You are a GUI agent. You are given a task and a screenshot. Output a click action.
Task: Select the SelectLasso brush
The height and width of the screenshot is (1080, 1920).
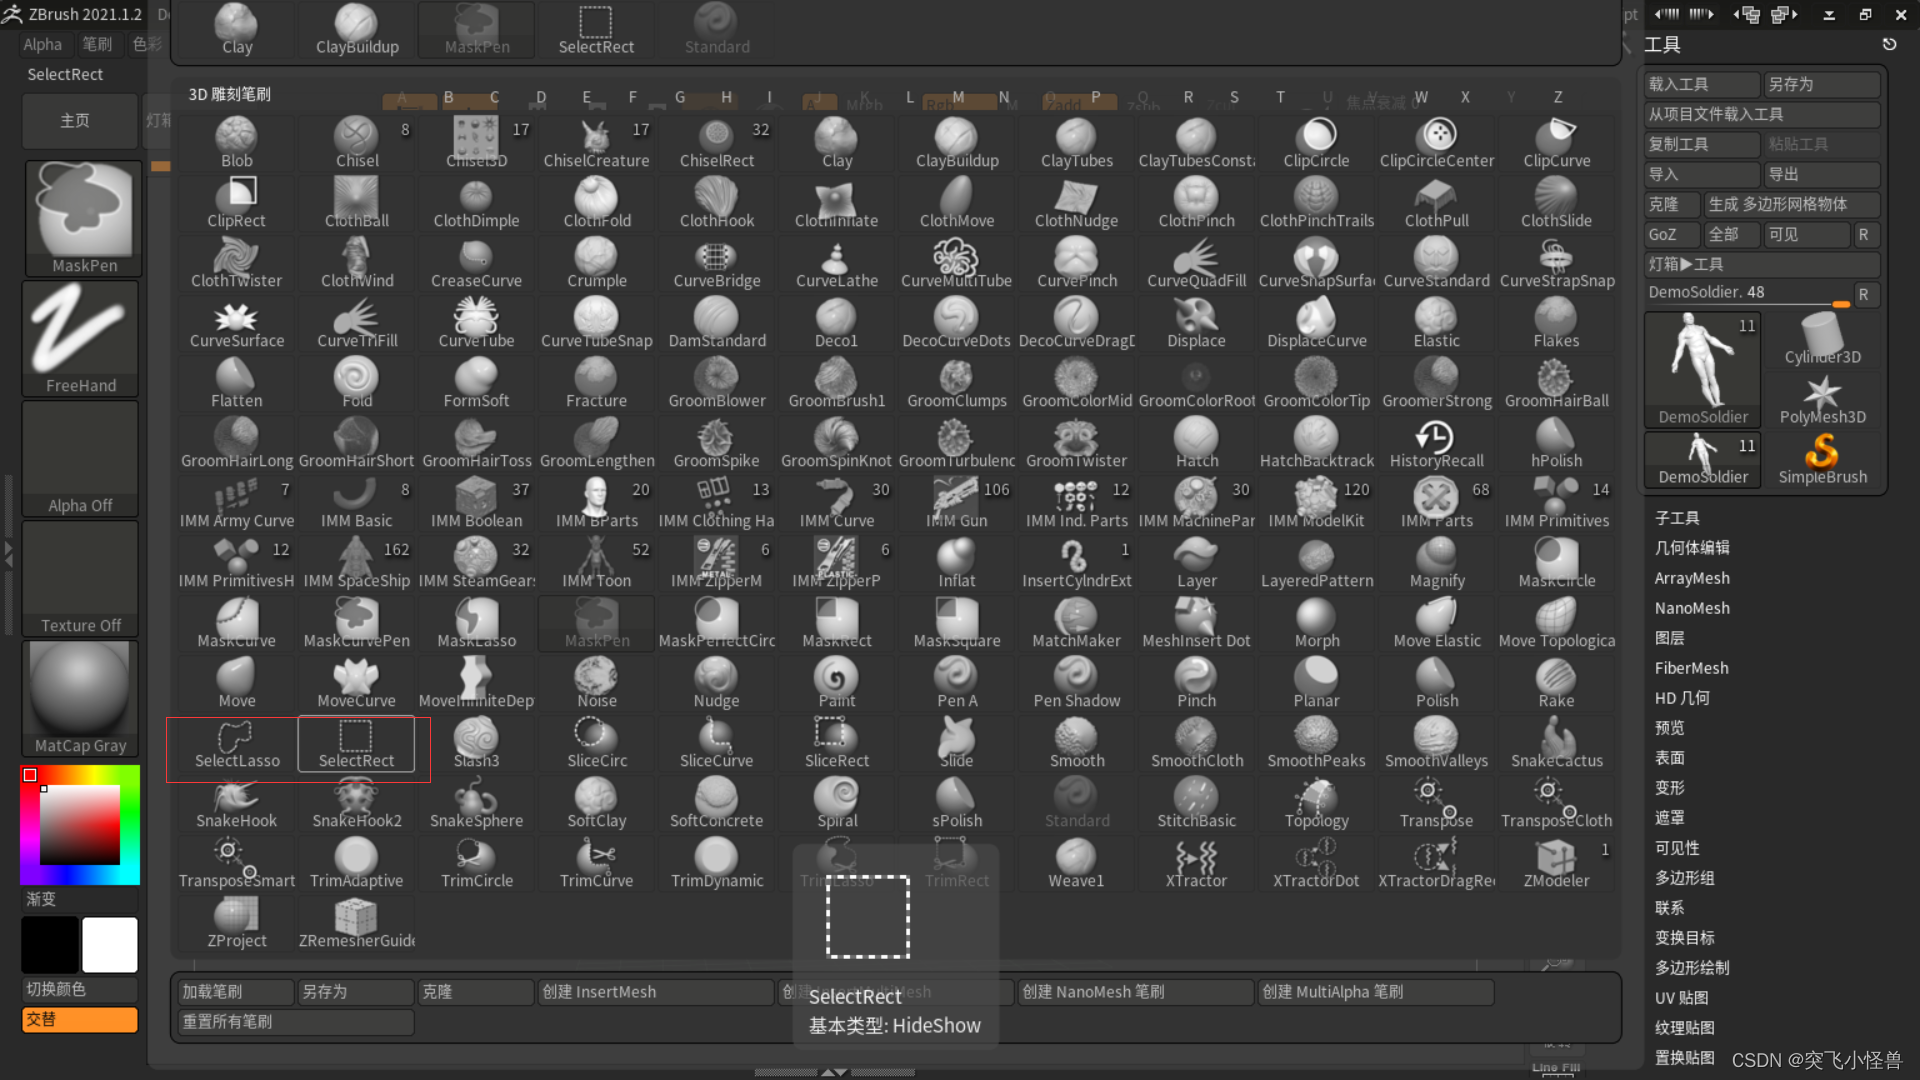[236, 745]
